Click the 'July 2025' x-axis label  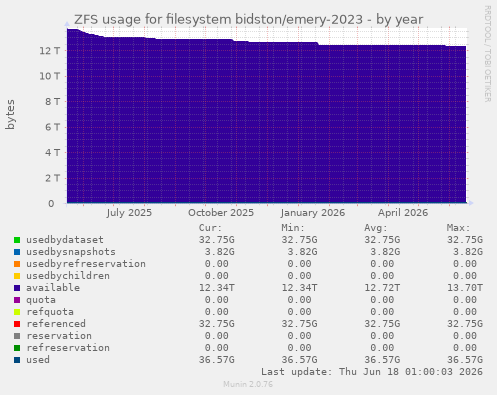(x=129, y=213)
